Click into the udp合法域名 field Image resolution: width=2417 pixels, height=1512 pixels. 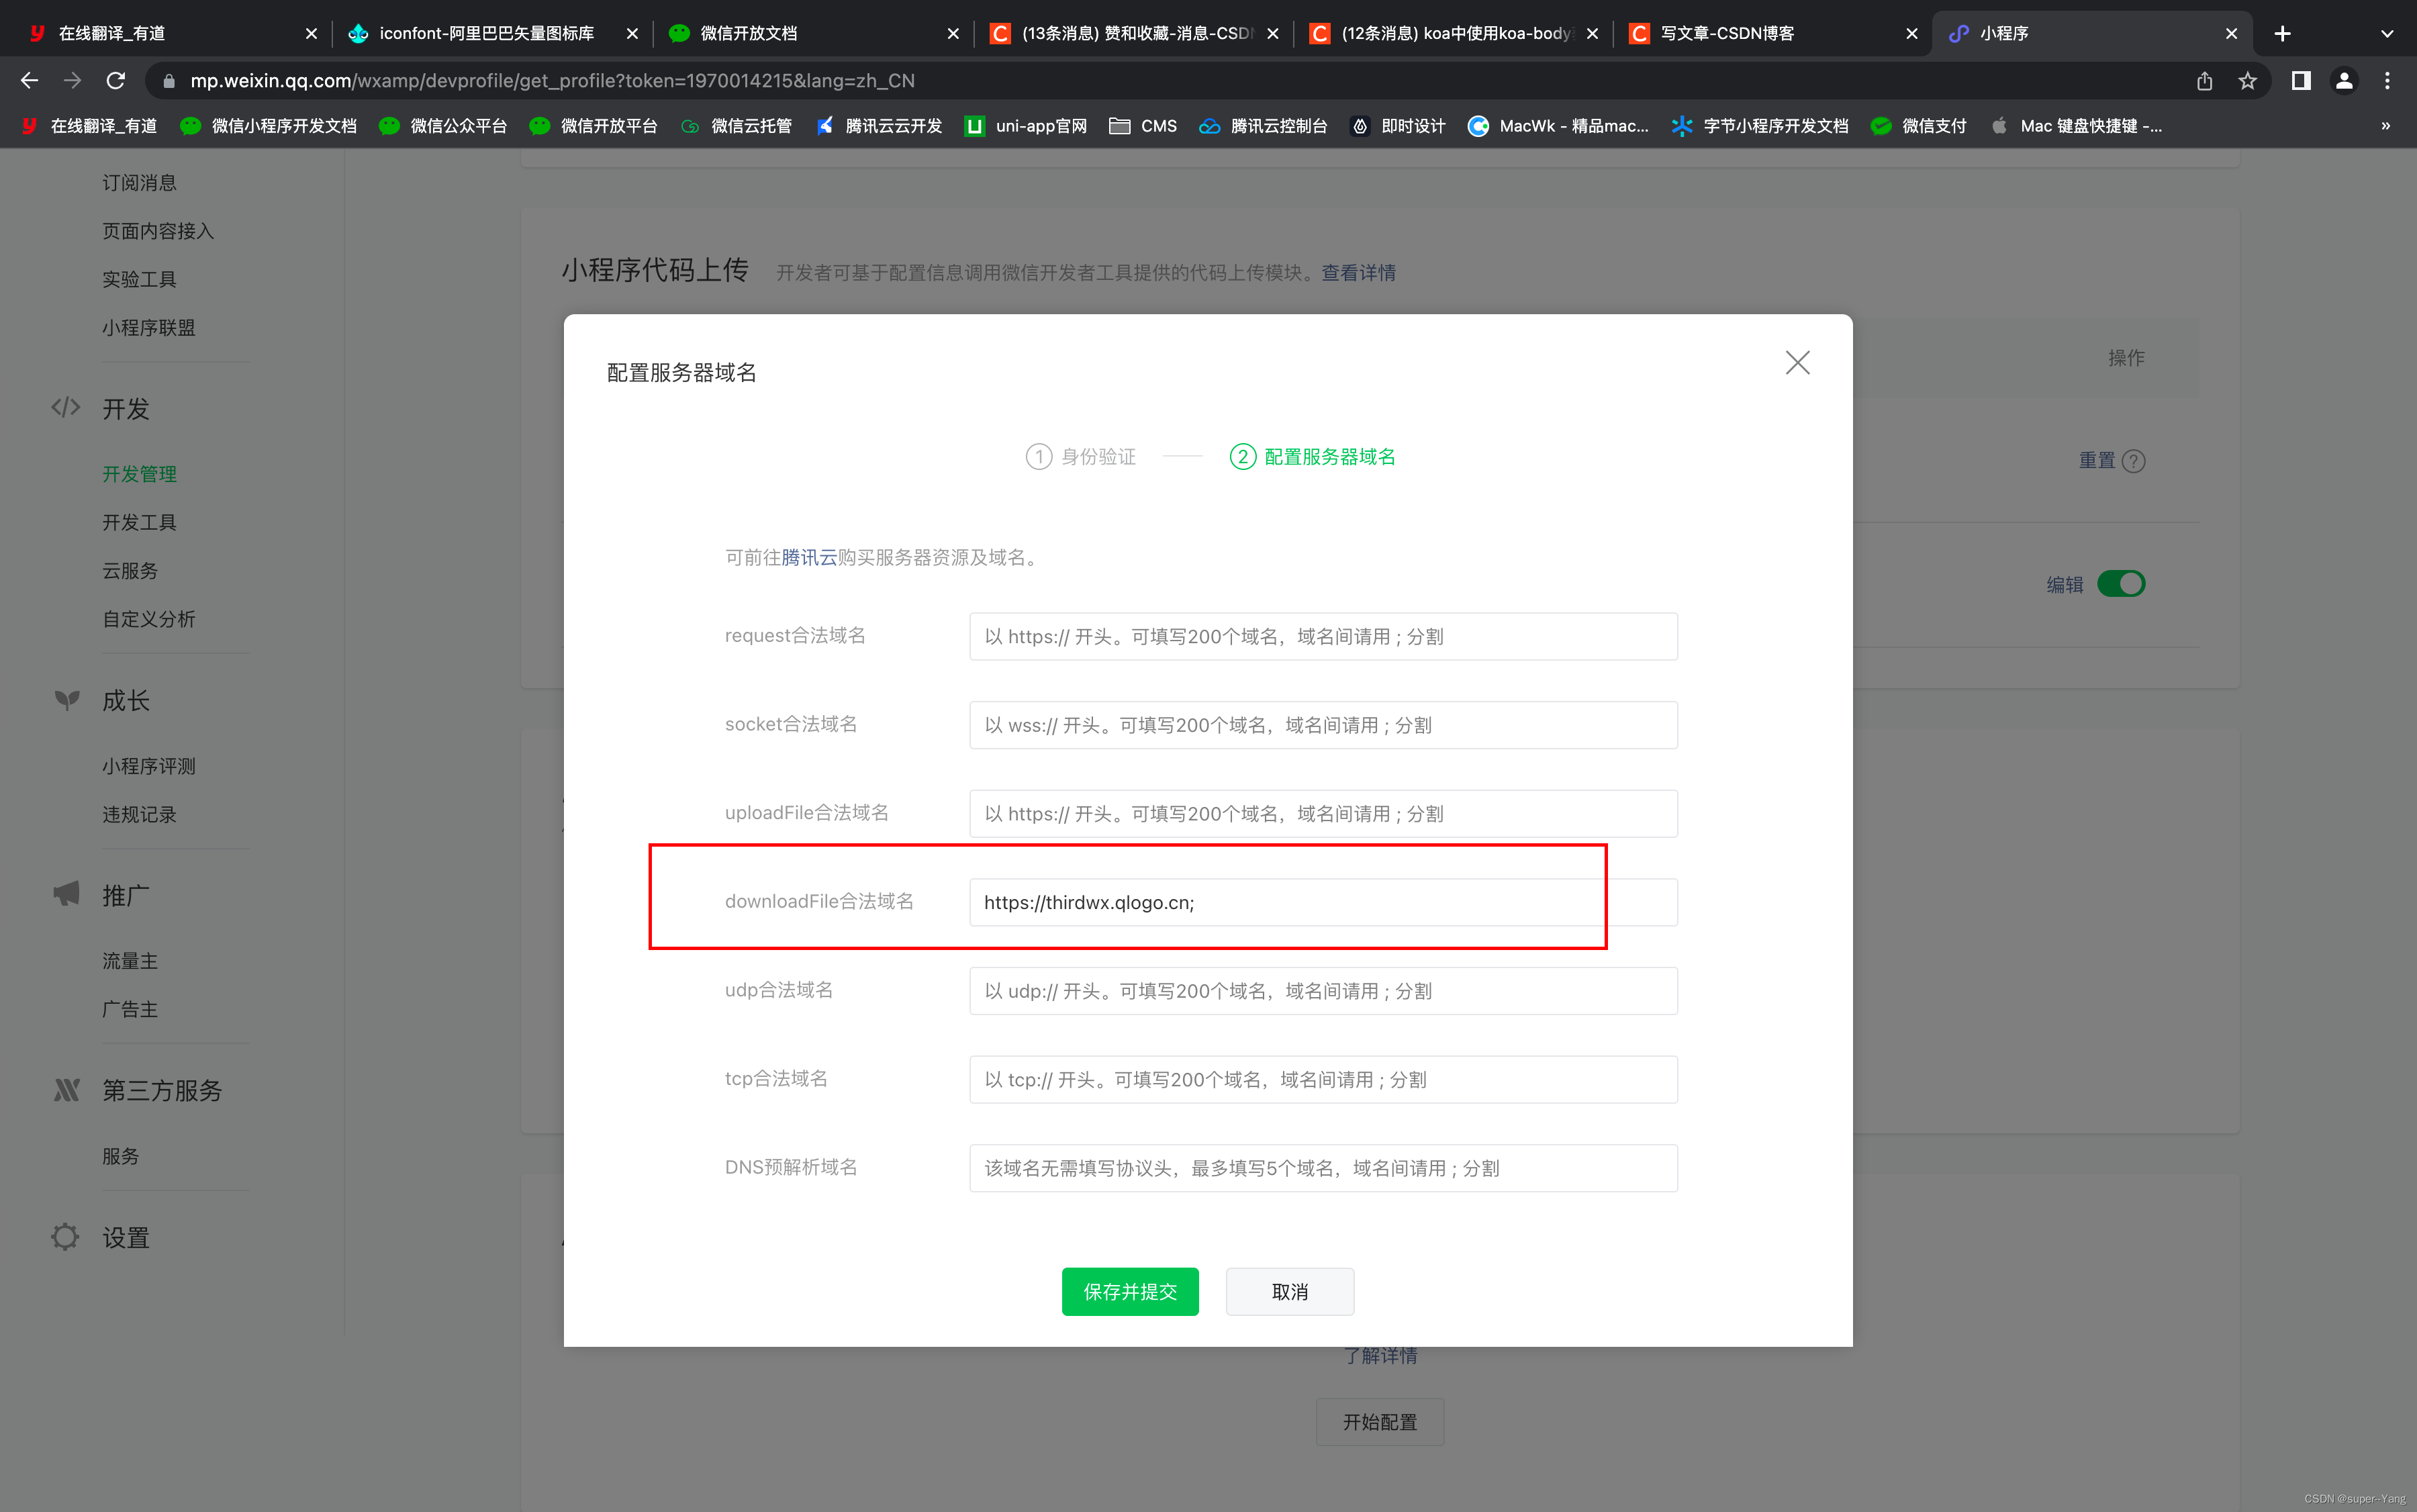[1323, 990]
